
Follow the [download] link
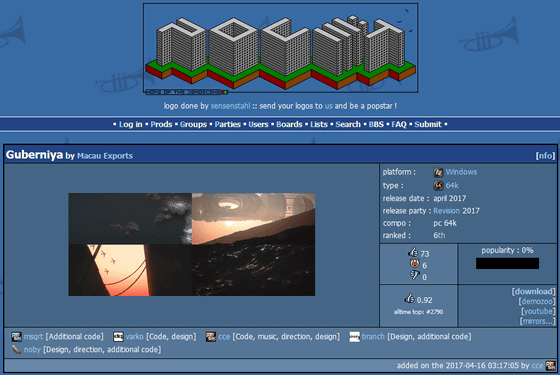pos(534,291)
